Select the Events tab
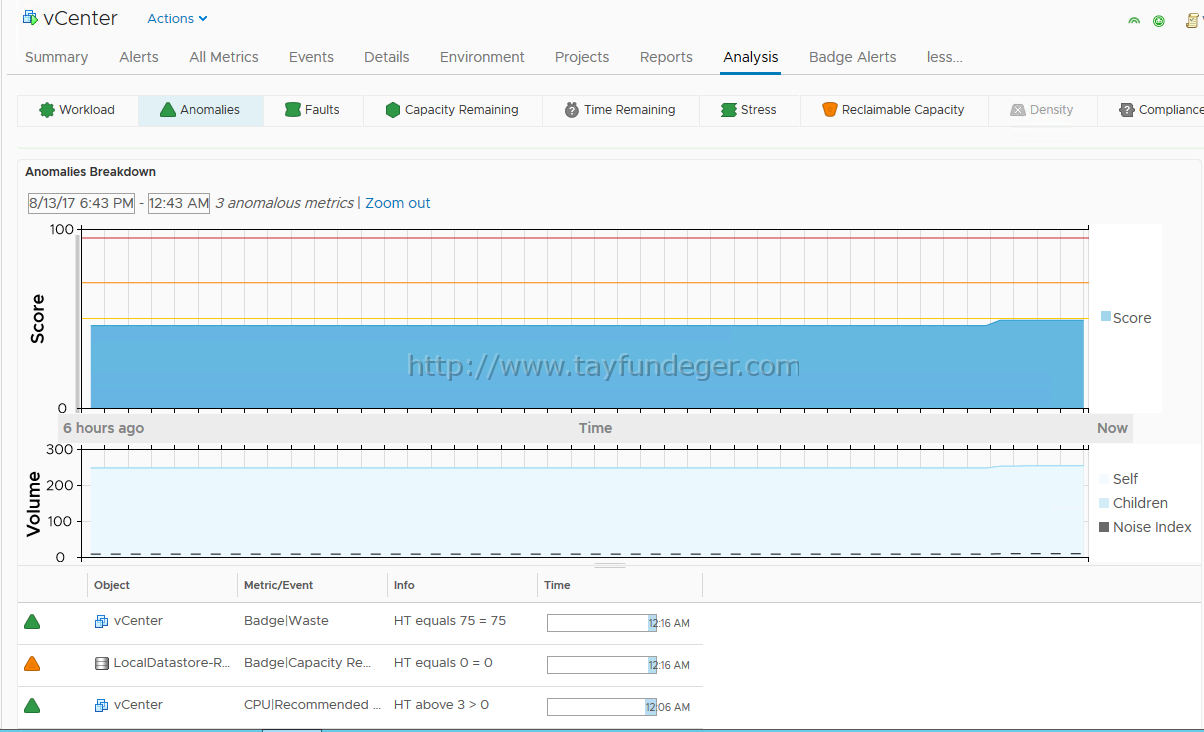Screen dimensions: 1204x732 (311, 57)
